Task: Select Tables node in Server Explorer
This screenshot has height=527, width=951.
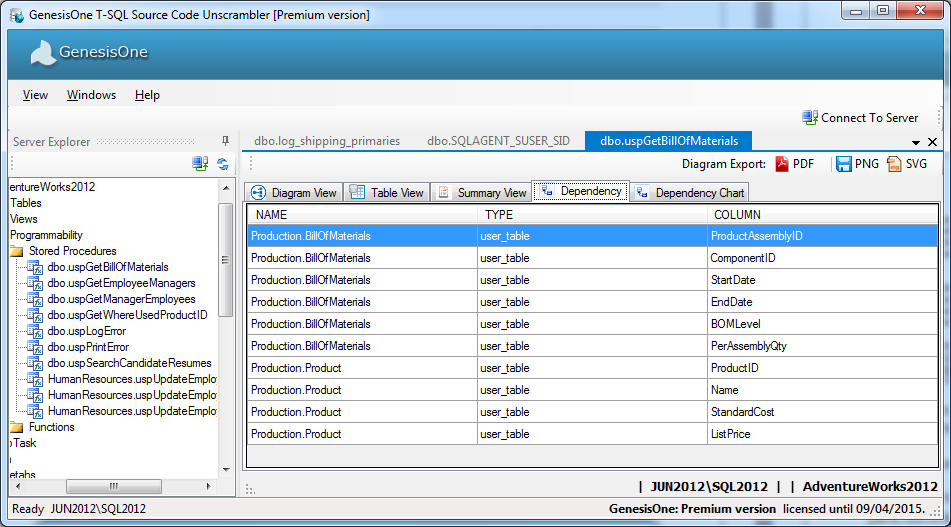Action: (26, 203)
